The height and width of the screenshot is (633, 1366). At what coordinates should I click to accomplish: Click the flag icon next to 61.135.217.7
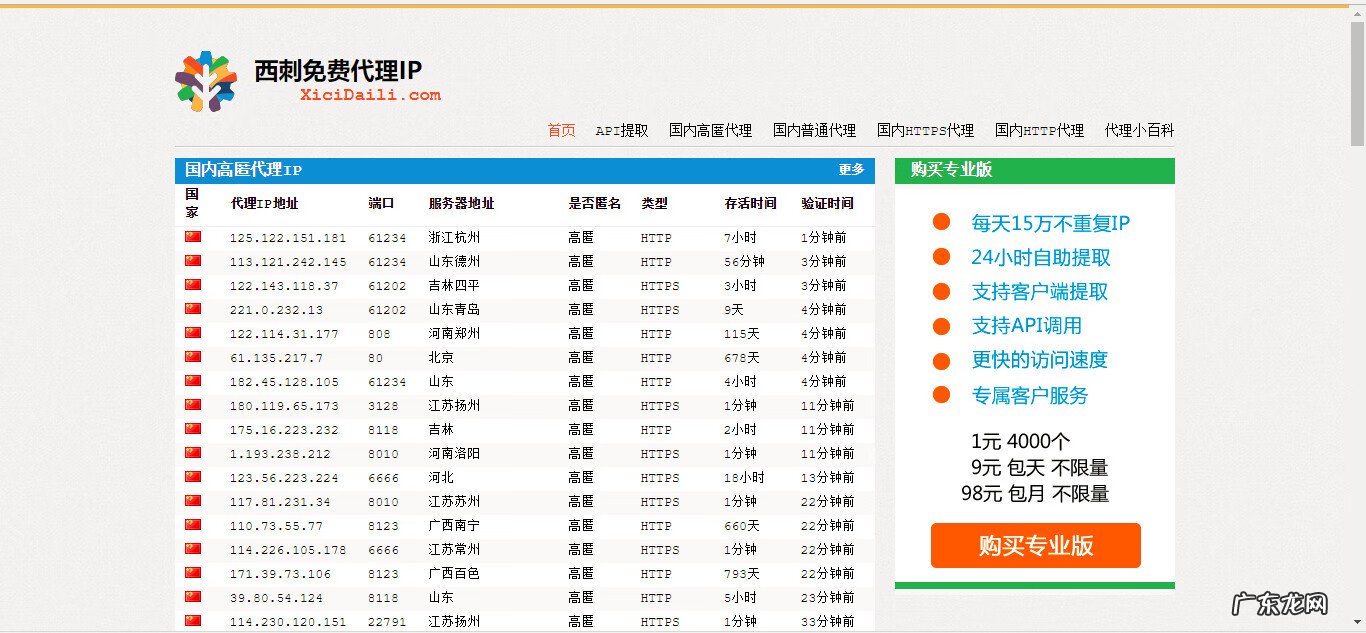click(191, 358)
